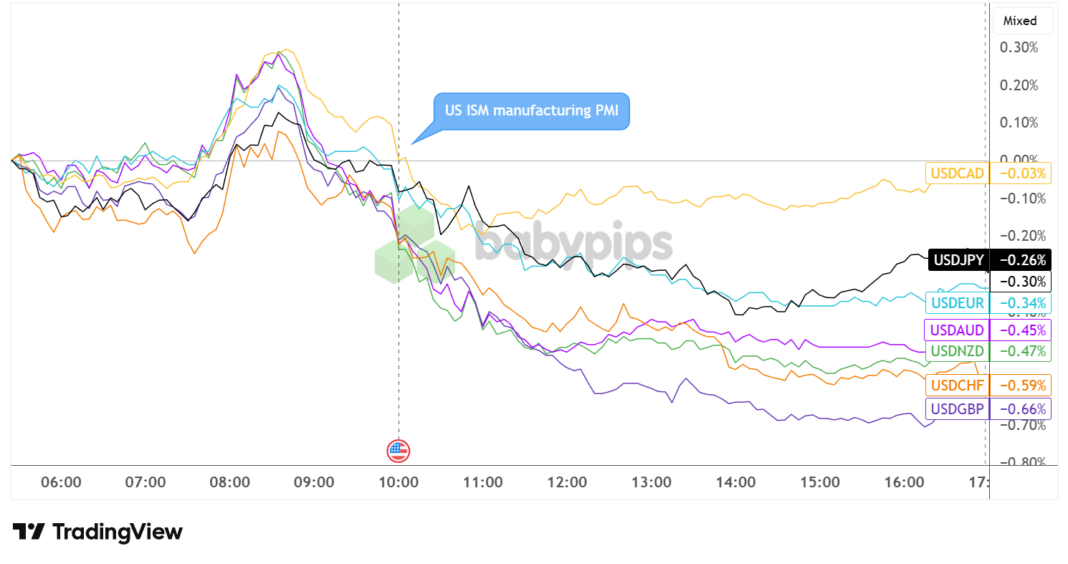
Task: Click the 06:00 time axis label
Action: (x=61, y=482)
